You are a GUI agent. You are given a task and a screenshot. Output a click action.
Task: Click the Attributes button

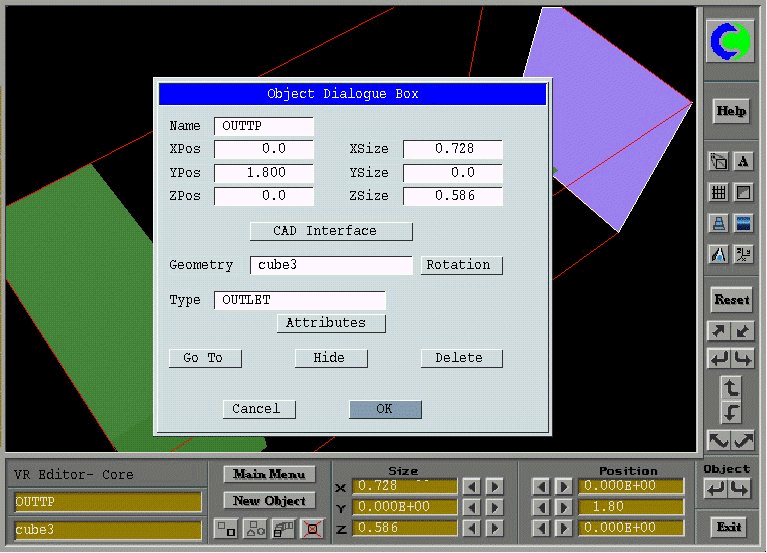pos(331,323)
